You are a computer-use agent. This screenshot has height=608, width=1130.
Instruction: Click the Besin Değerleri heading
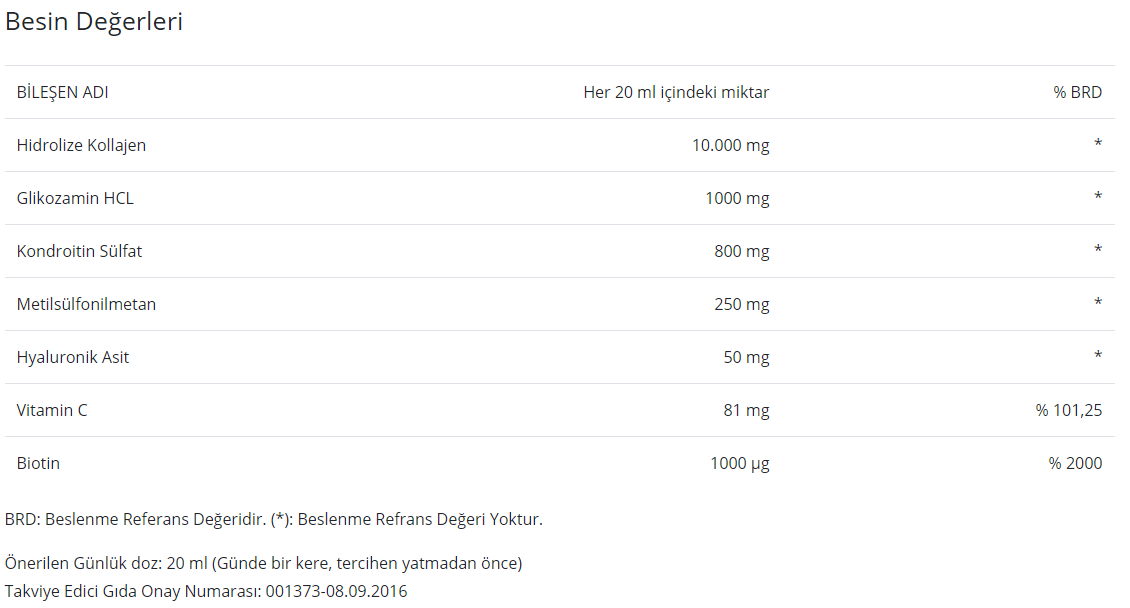point(94,22)
